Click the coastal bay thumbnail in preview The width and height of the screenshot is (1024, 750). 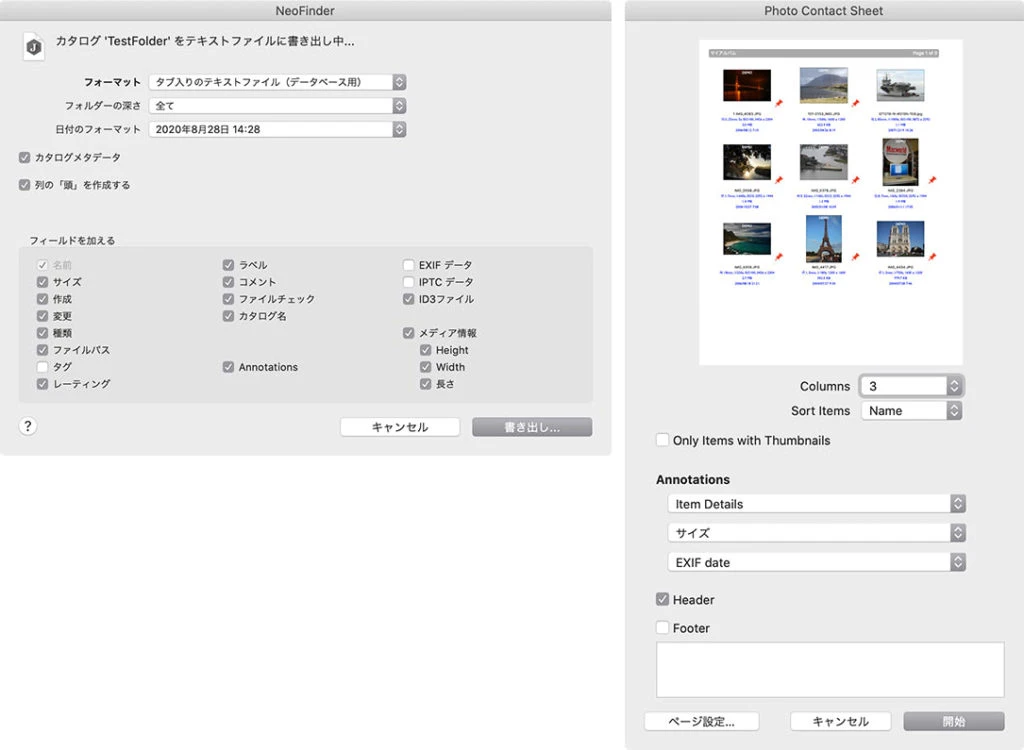(x=747, y=239)
